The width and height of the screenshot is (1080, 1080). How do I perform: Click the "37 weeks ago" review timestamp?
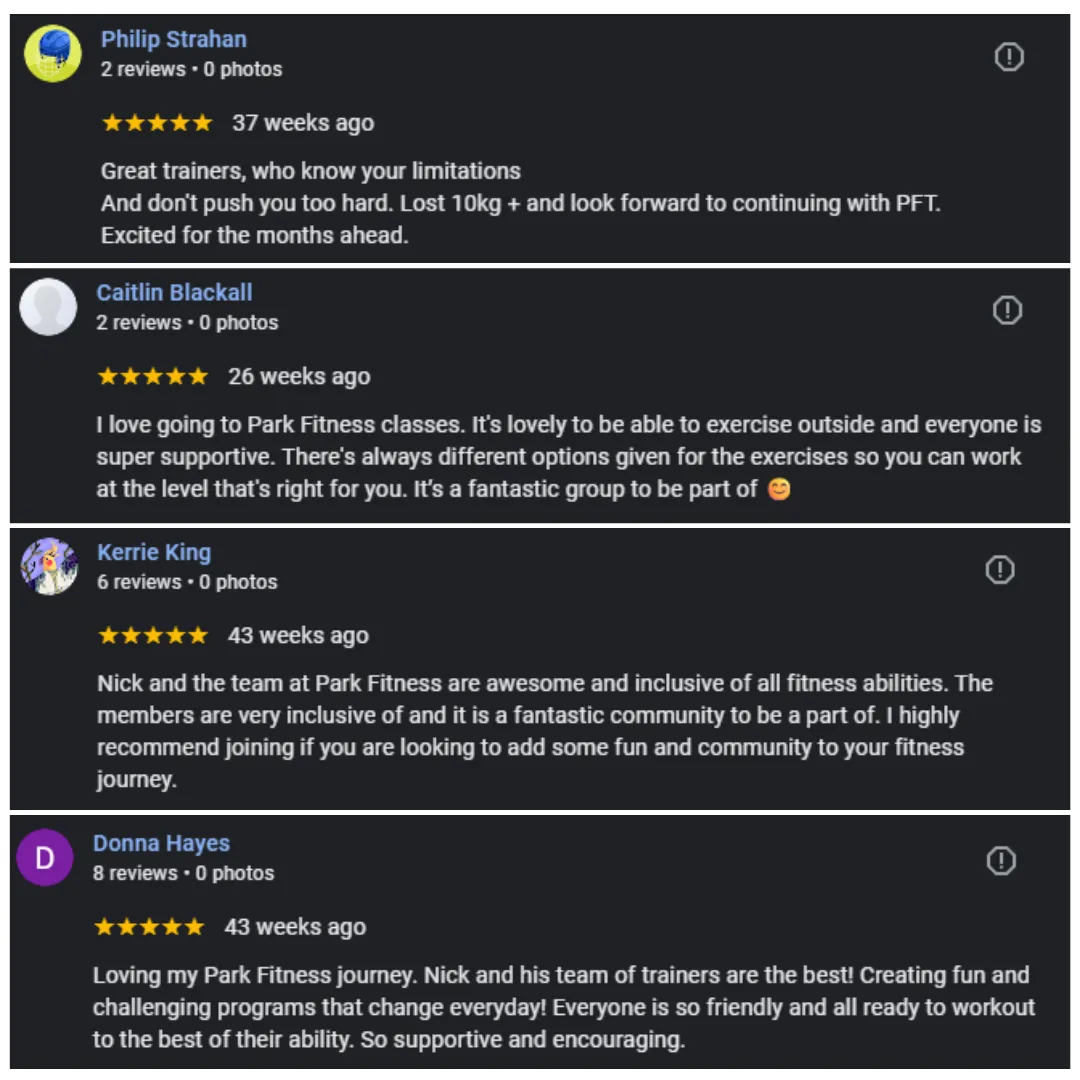(x=303, y=123)
